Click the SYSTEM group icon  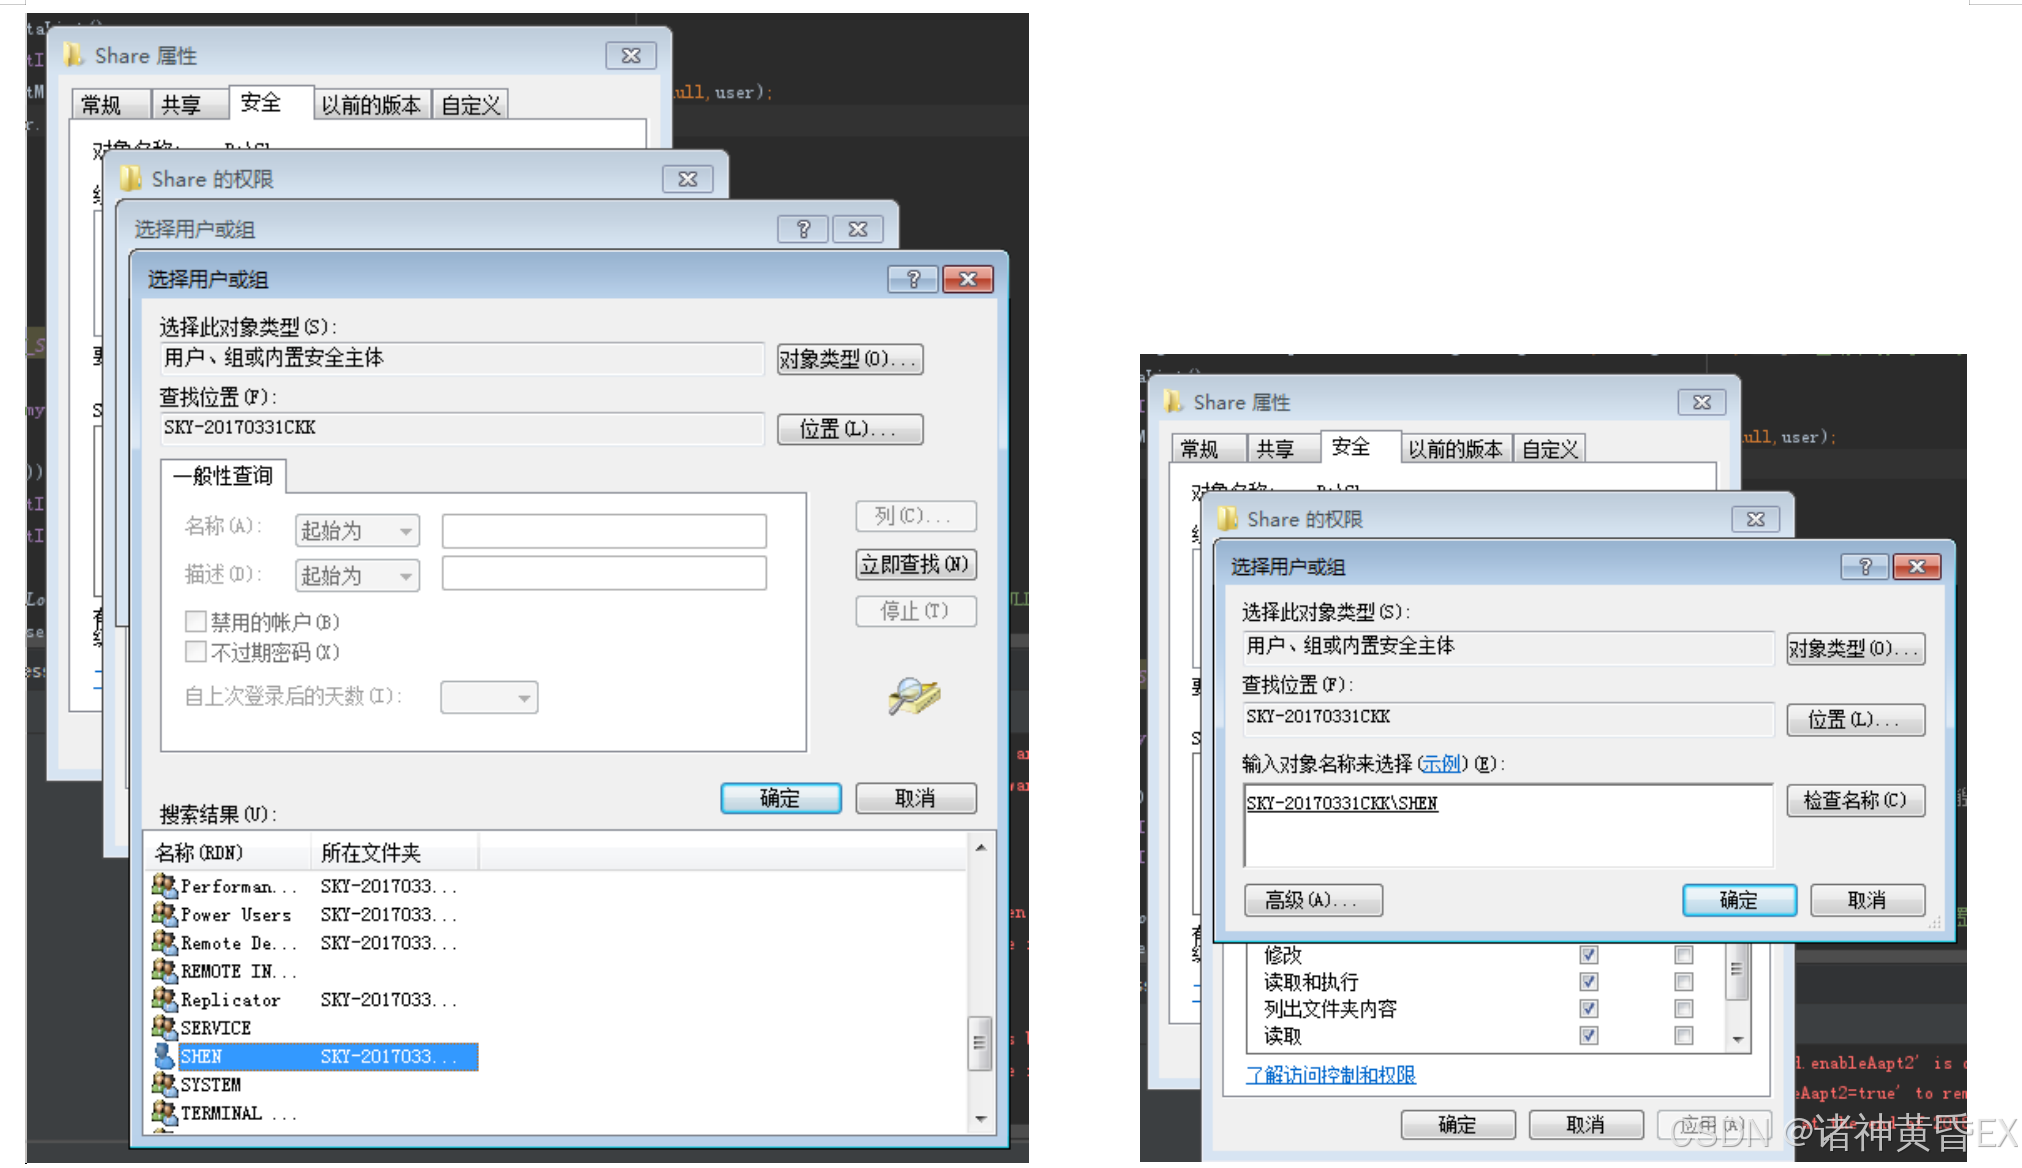164,1084
